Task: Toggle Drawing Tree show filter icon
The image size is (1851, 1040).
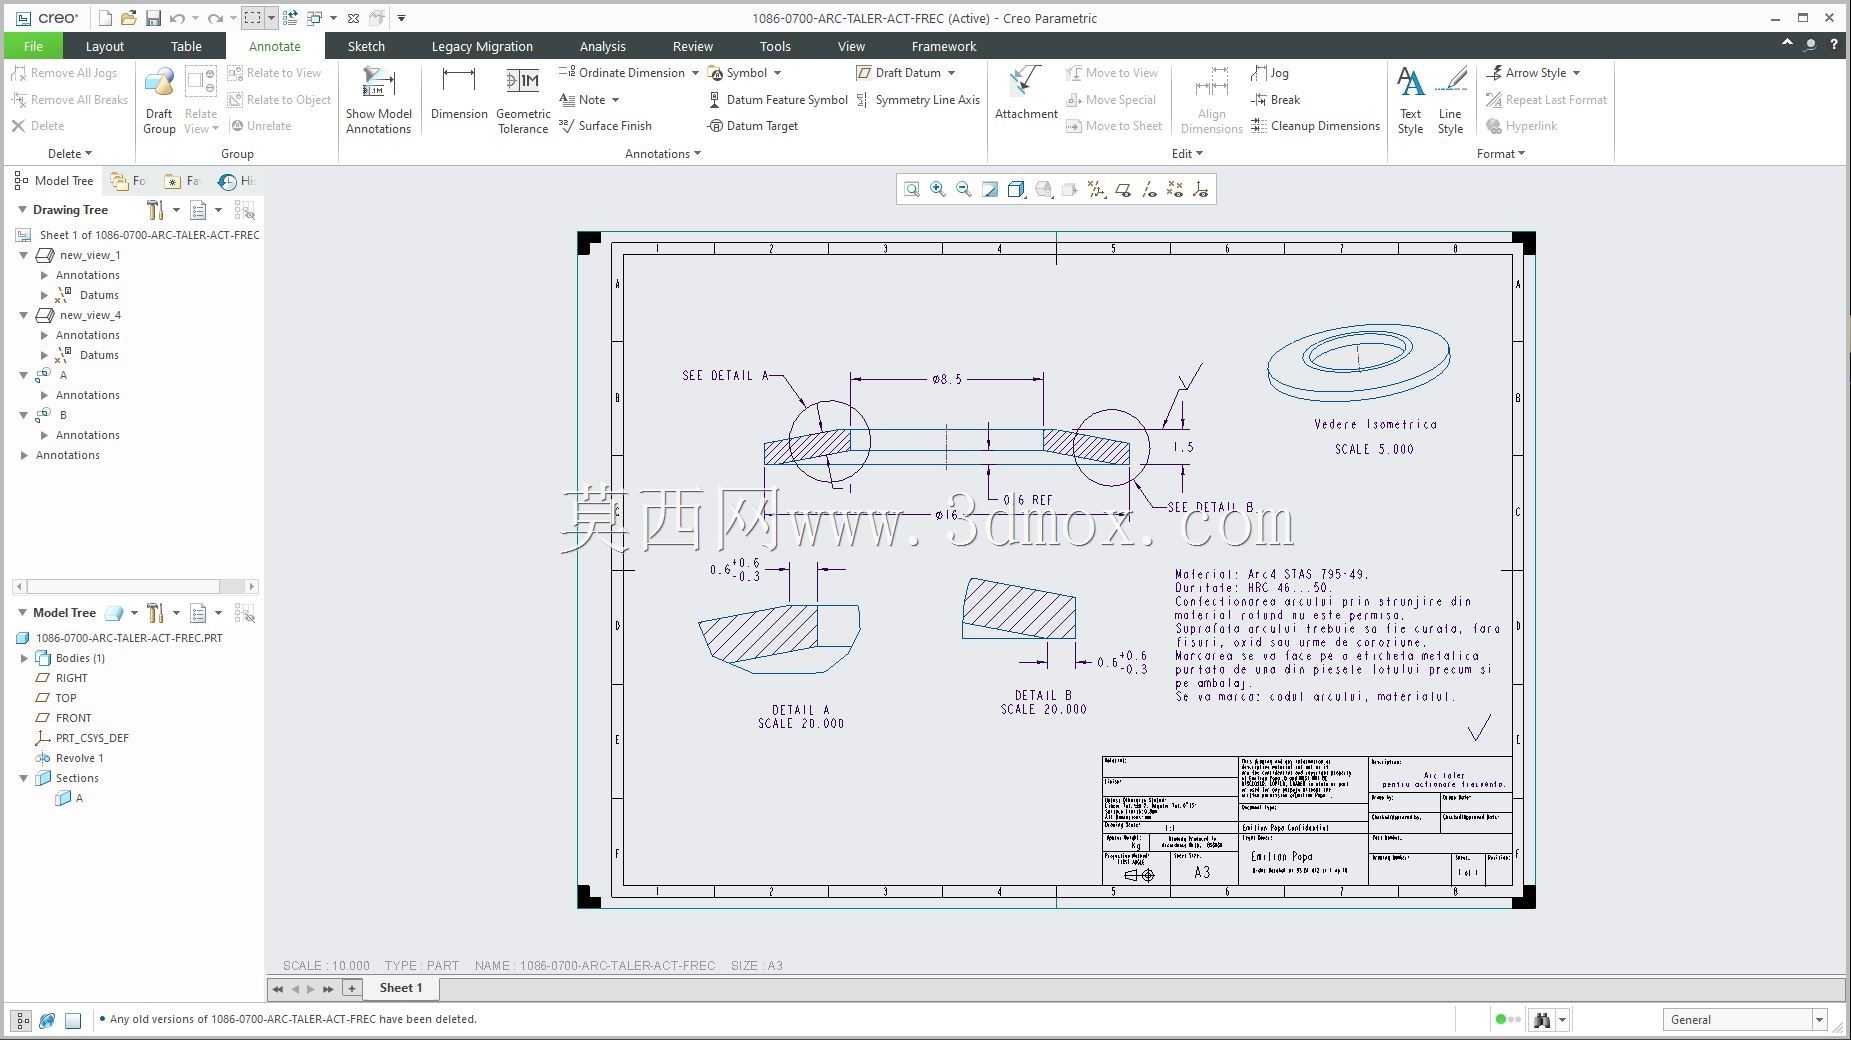Action: 245,210
